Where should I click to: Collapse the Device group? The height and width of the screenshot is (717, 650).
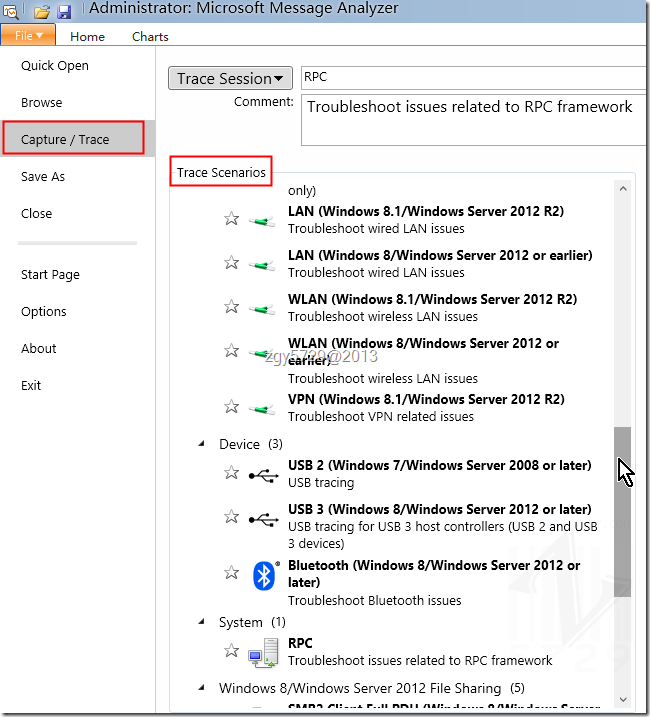(x=201, y=444)
